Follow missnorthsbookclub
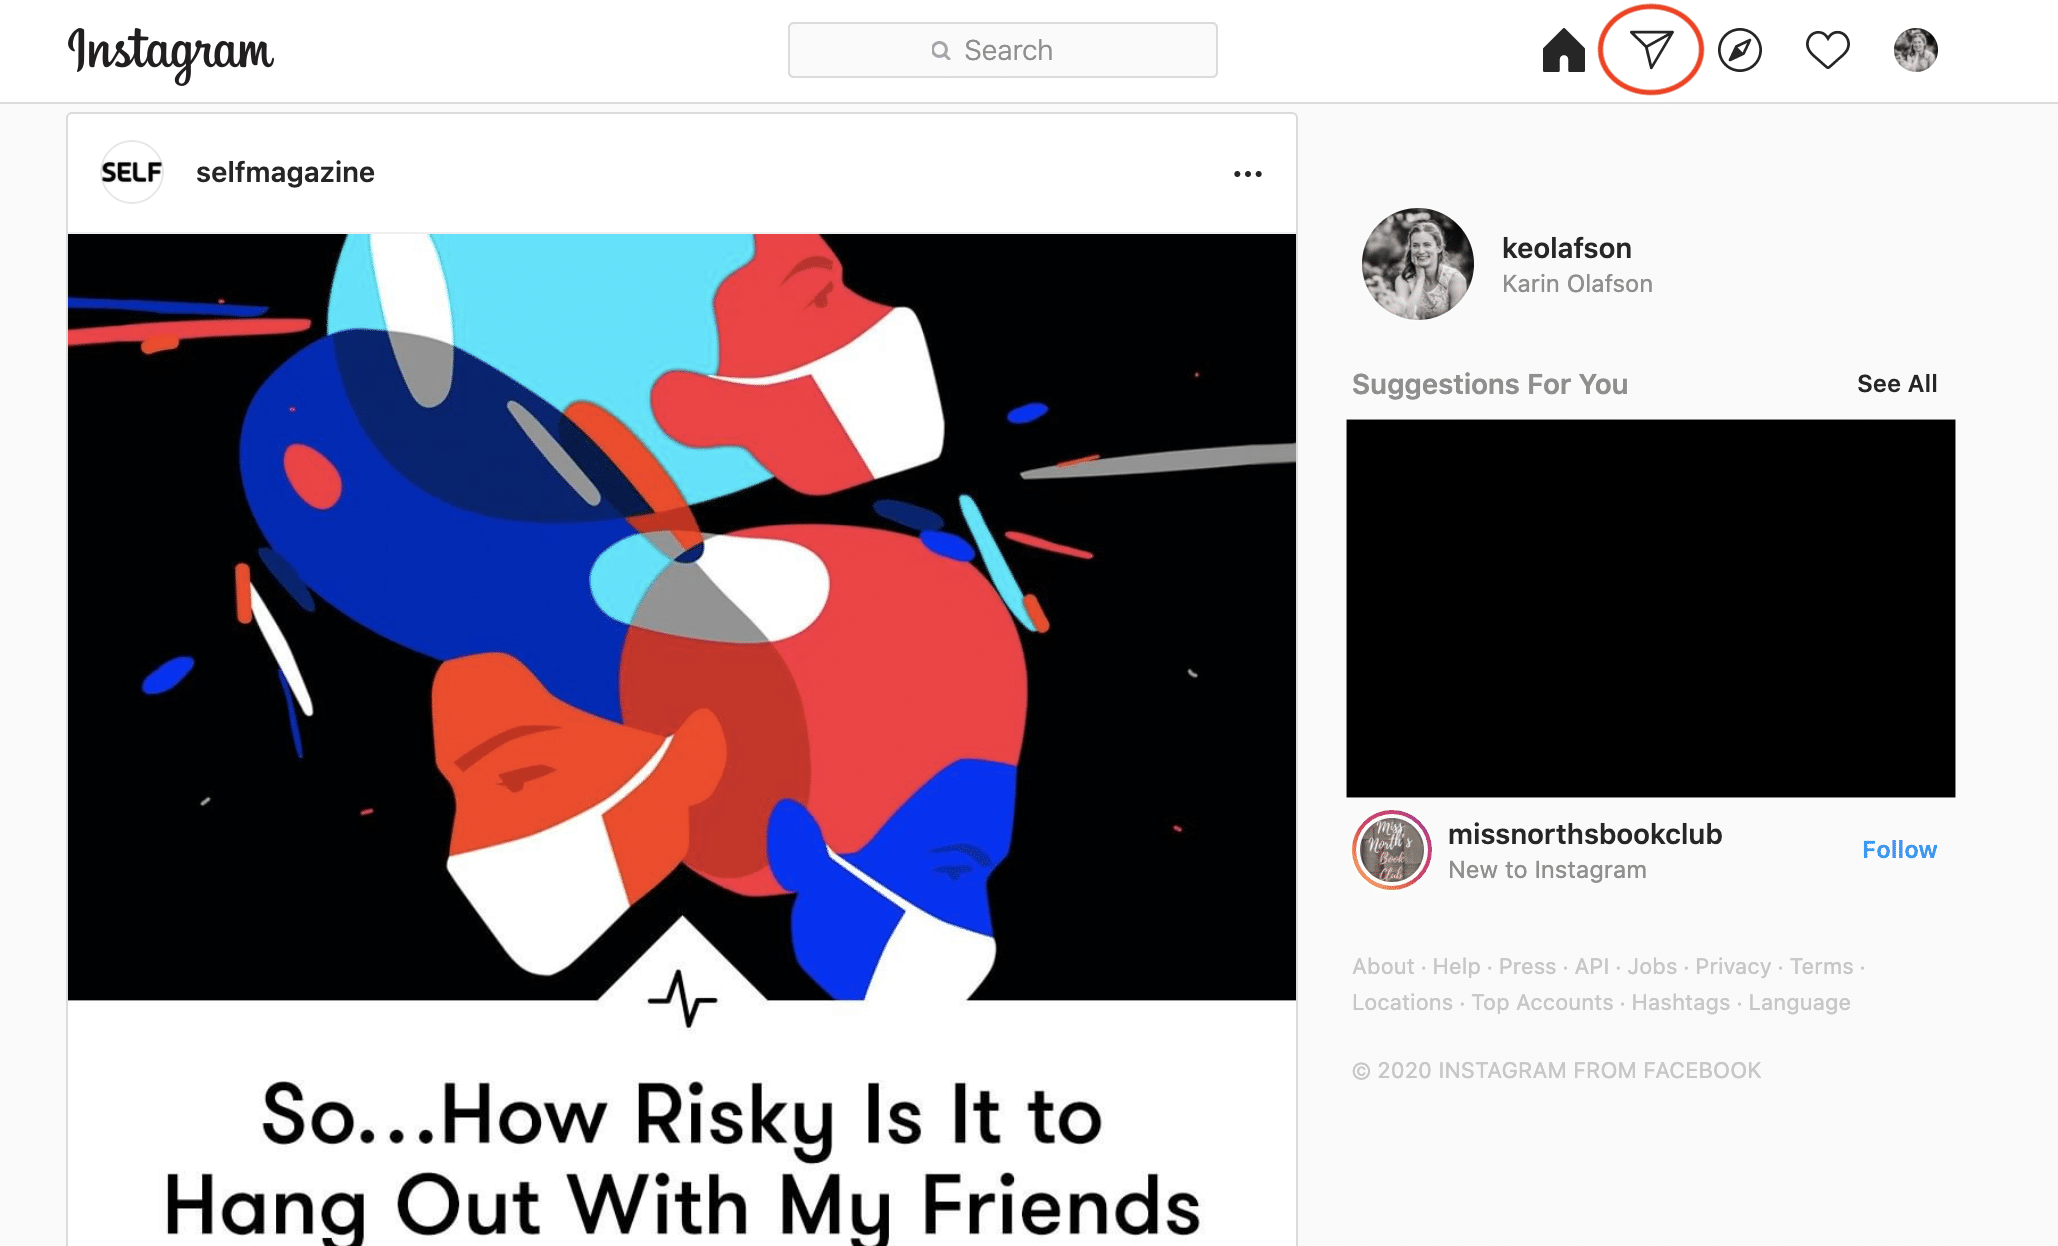The image size is (2058, 1246). [1899, 850]
